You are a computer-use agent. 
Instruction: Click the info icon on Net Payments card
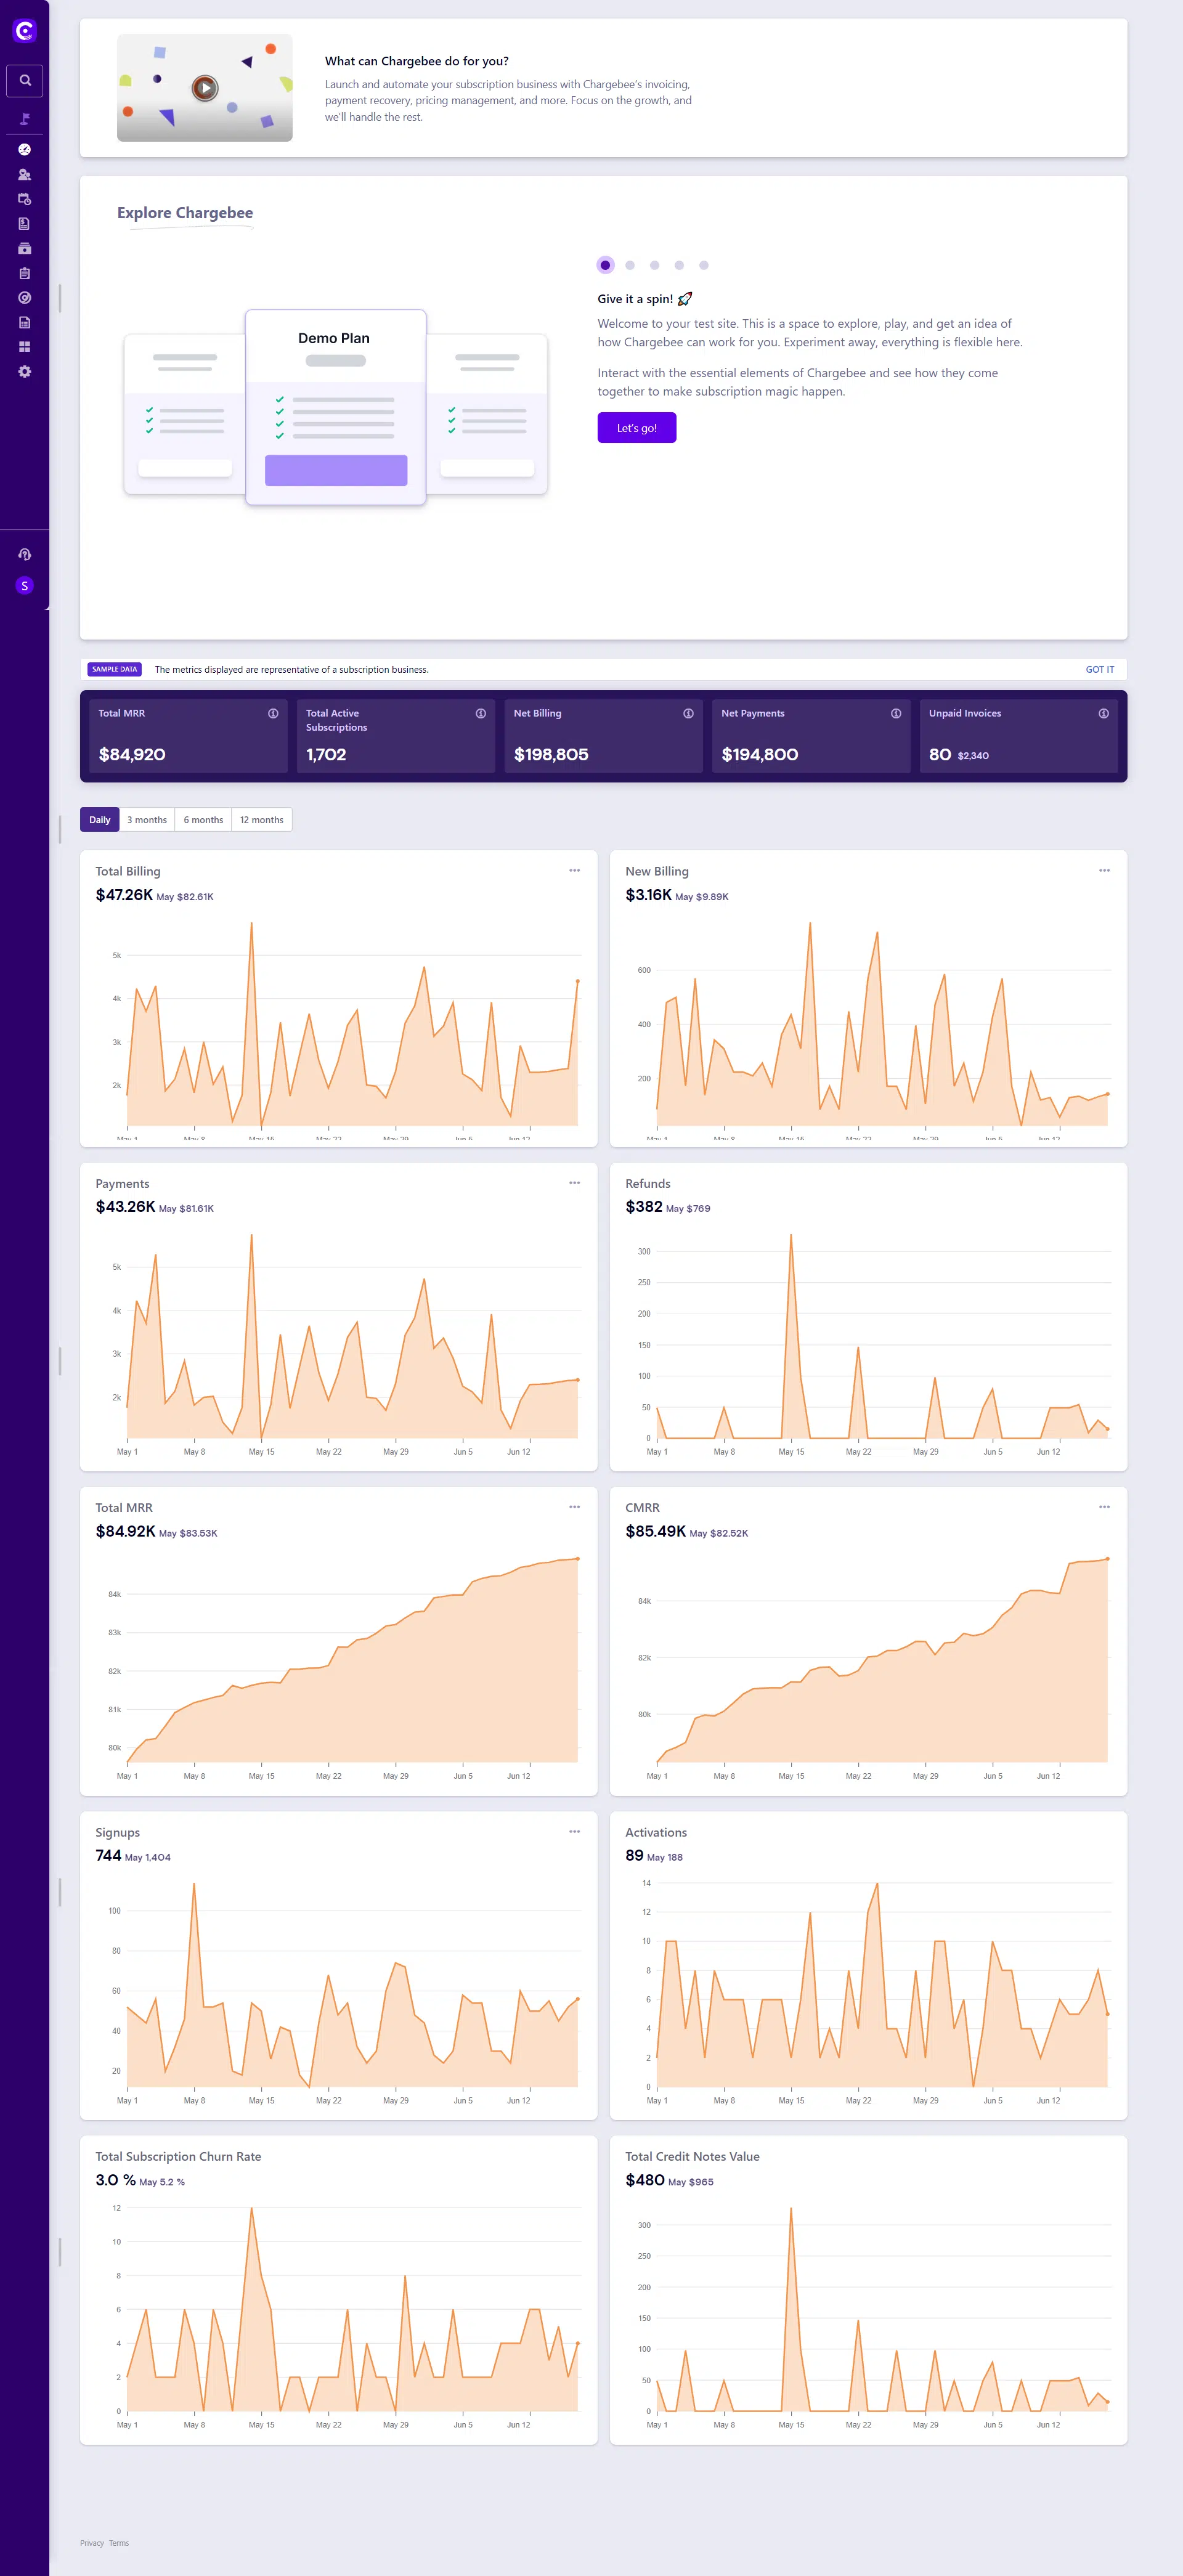[896, 713]
